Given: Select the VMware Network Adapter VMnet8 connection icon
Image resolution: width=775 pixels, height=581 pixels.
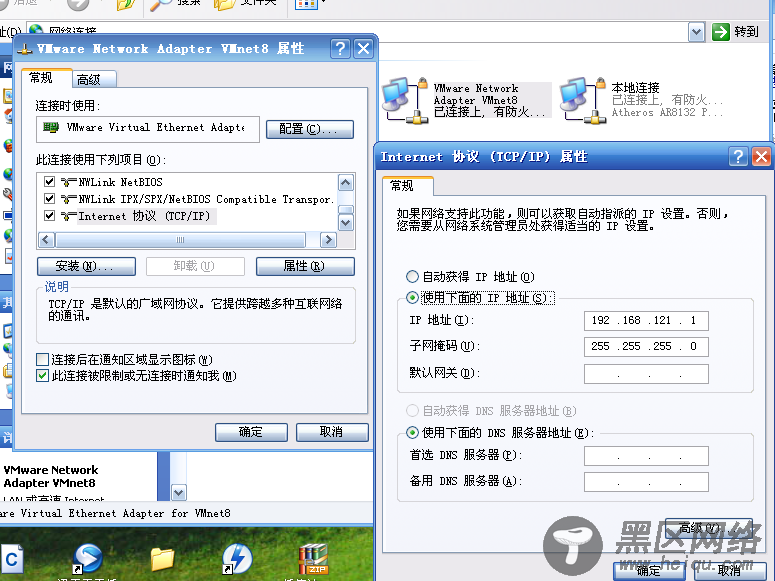Looking at the screenshot, I should point(405,100).
